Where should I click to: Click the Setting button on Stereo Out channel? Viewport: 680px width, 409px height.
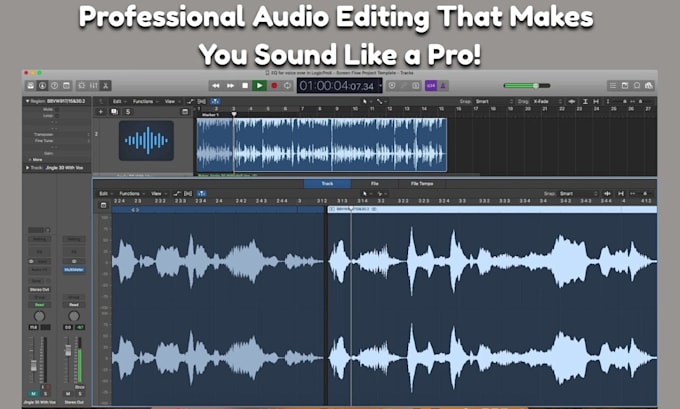[74, 239]
